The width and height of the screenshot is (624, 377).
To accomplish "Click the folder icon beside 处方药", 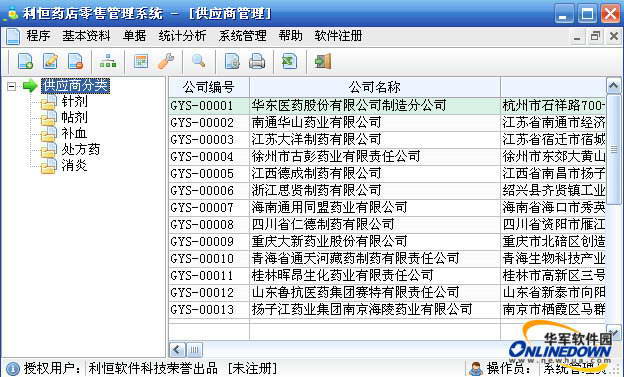I will coord(49,150).
